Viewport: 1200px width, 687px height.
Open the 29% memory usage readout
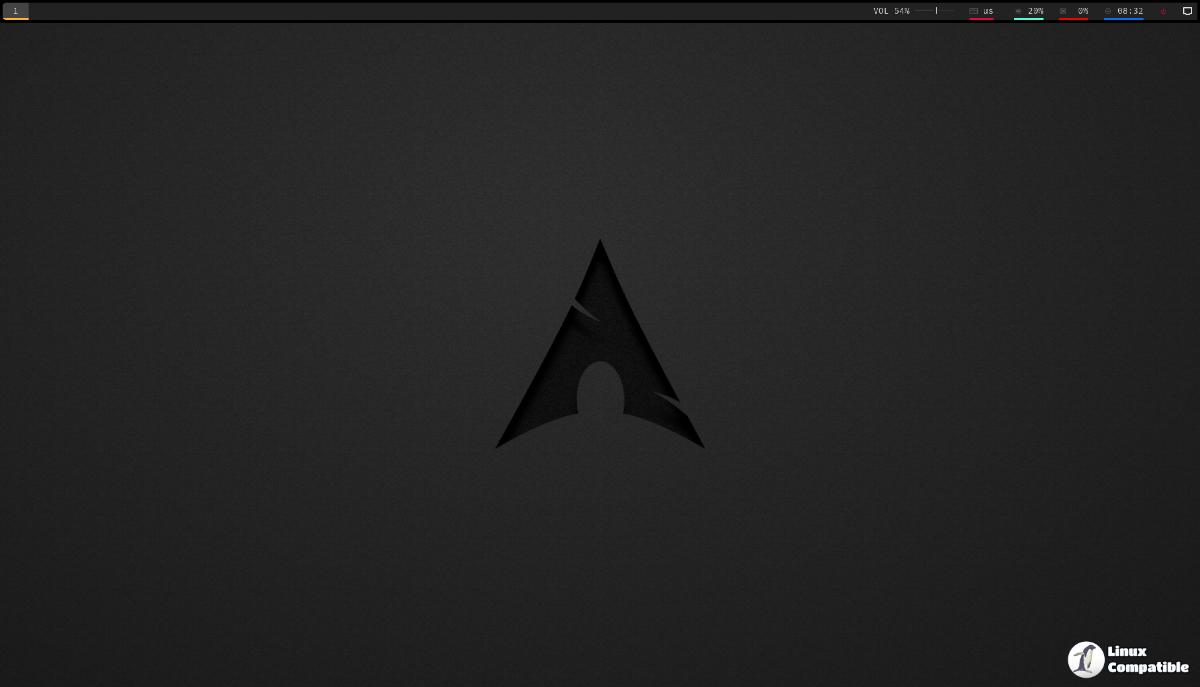coord(1035,11)
